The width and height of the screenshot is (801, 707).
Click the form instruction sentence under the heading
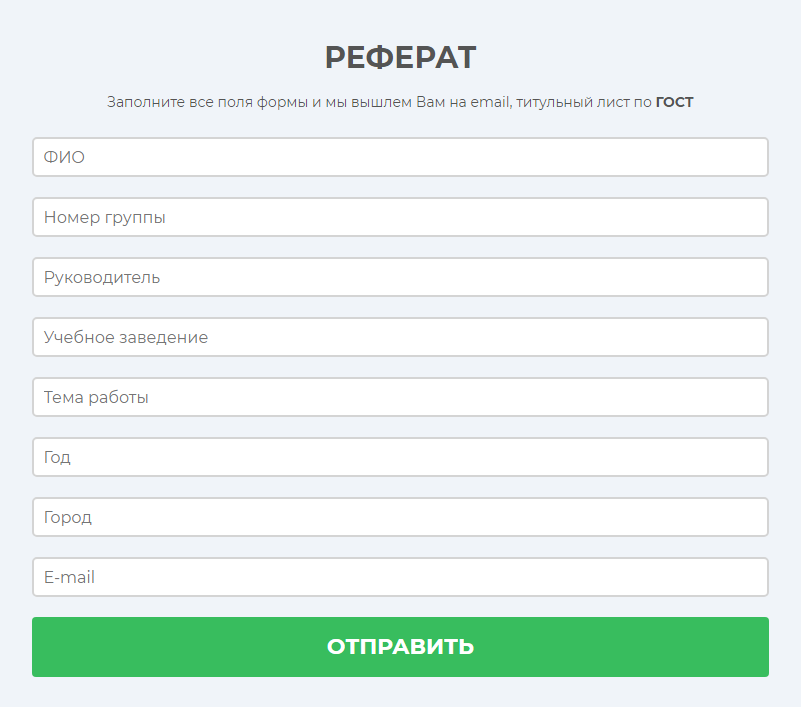(380, 102)
